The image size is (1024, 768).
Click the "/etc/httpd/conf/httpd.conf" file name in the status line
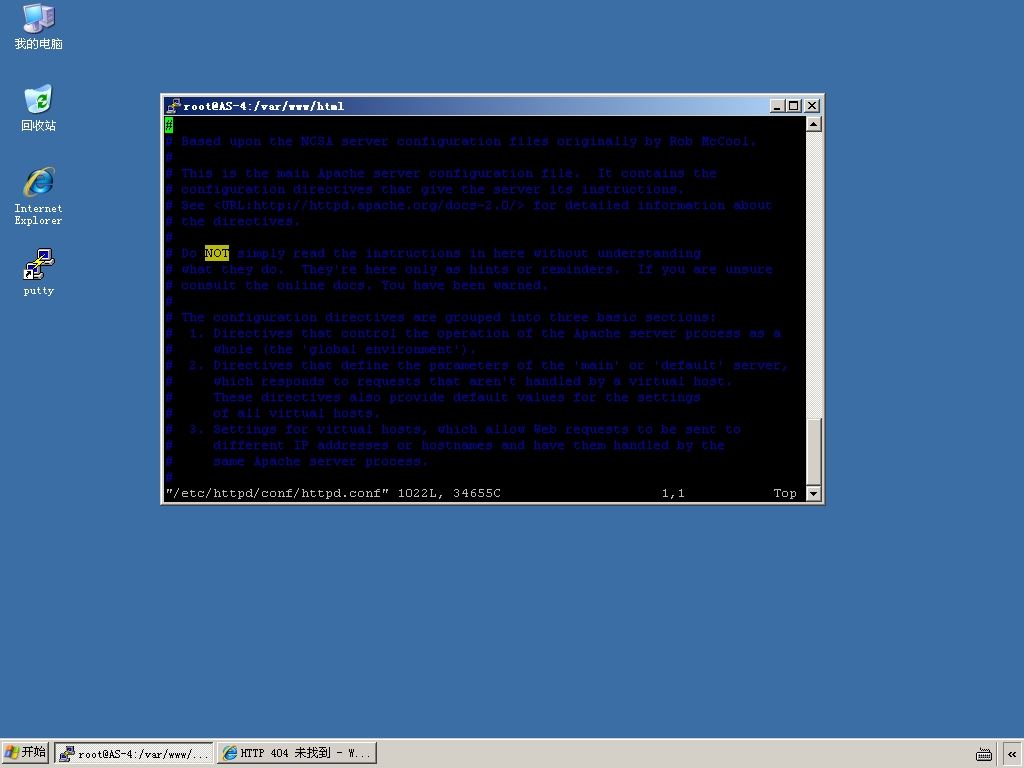click(278, 493)
